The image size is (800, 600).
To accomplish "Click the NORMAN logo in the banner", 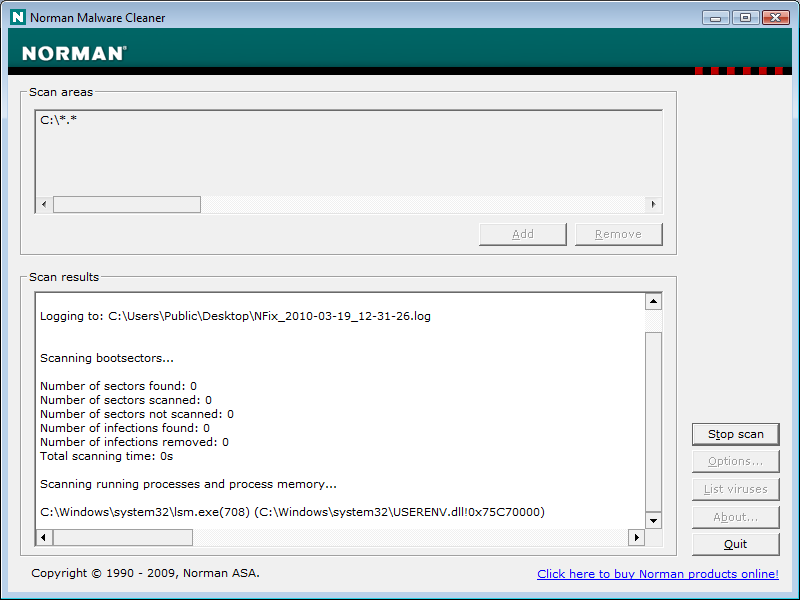I will pos(74,53).
